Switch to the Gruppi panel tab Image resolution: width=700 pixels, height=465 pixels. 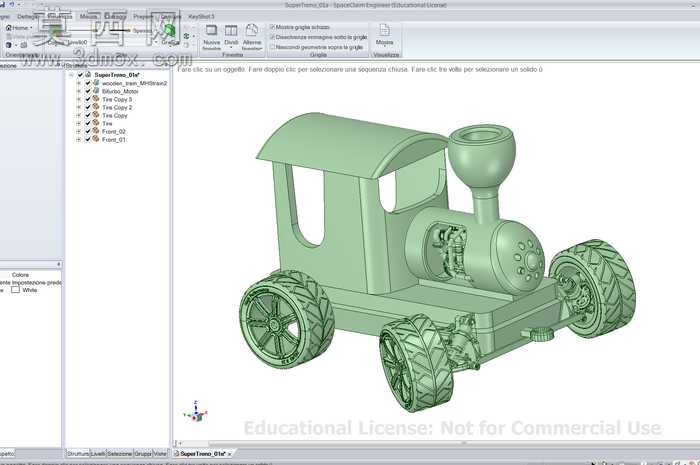143,453
